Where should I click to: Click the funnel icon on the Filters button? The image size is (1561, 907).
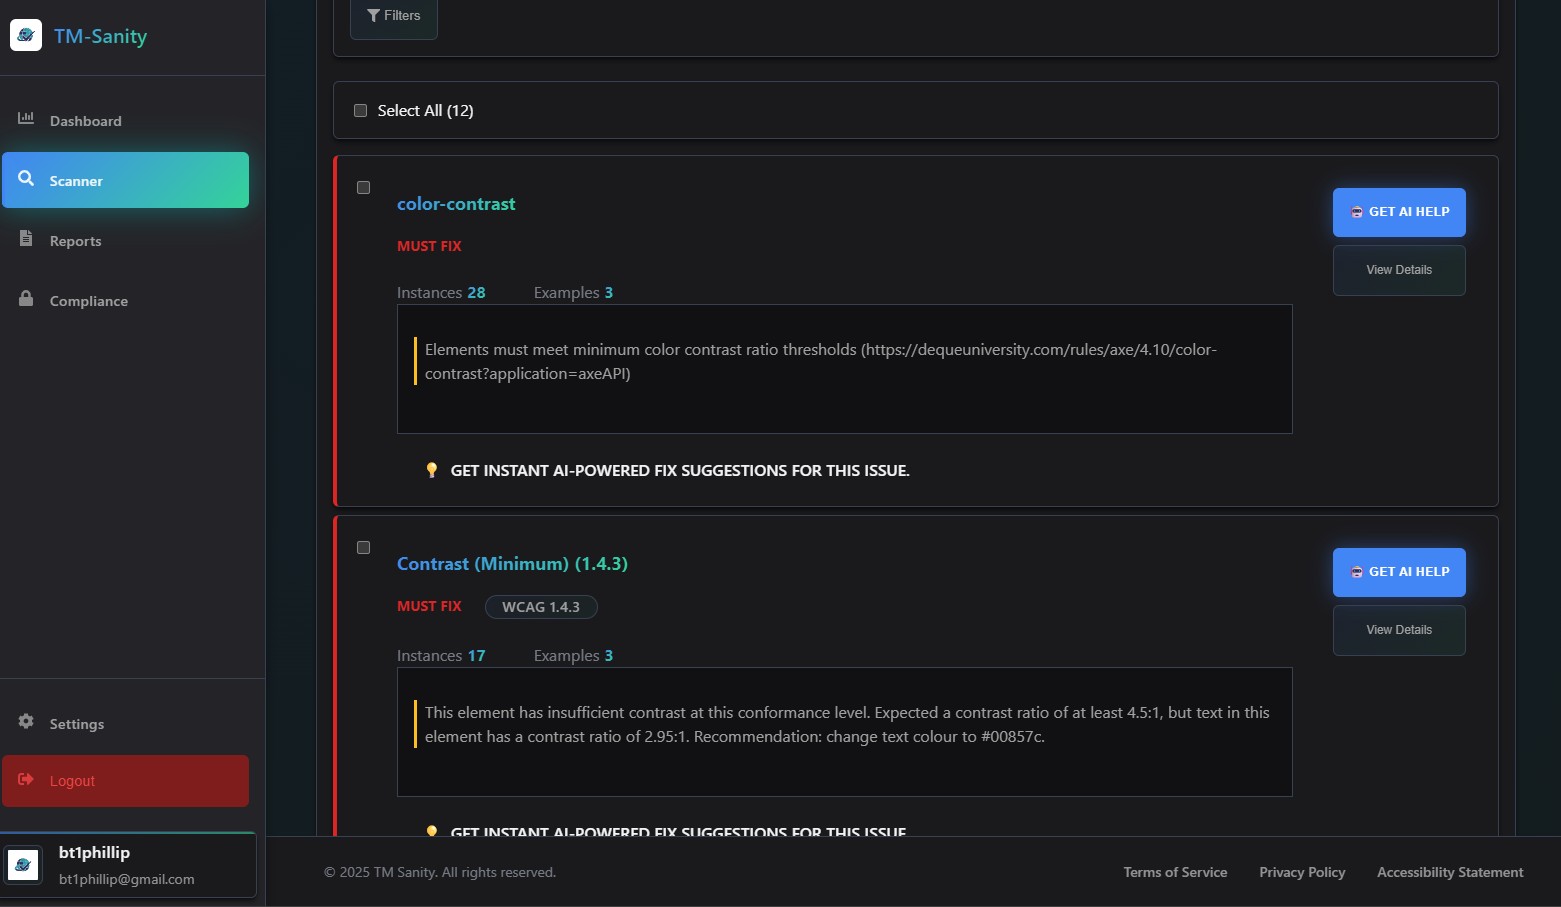coord(374,14)
